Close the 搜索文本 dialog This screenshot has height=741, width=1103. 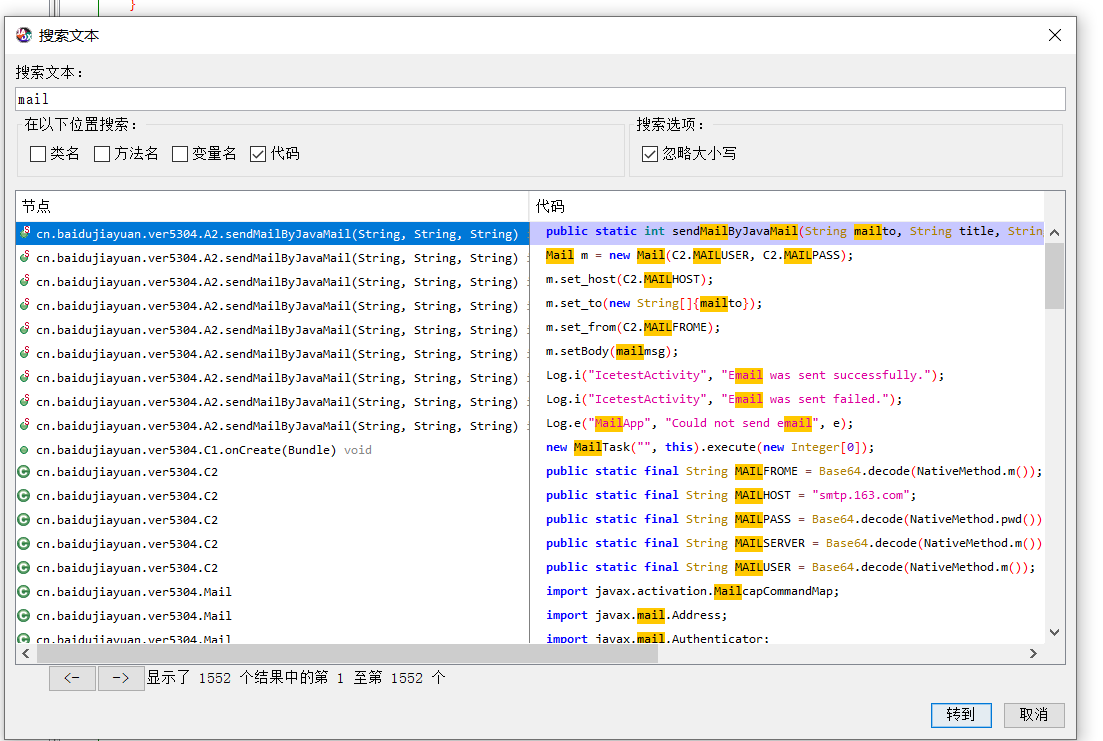tap(1054, 35)
